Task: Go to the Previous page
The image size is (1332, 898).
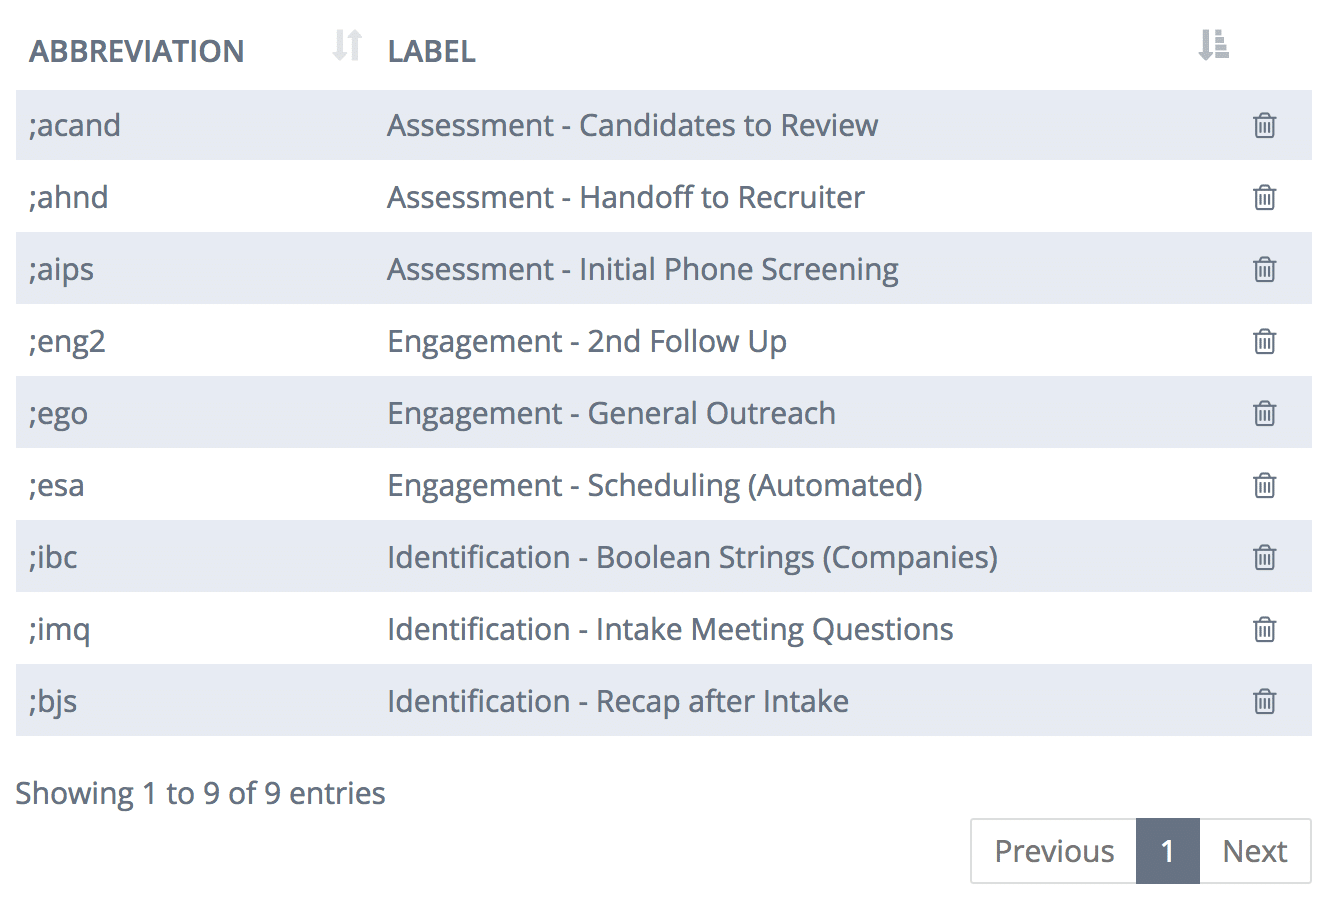Action: 1054,851
